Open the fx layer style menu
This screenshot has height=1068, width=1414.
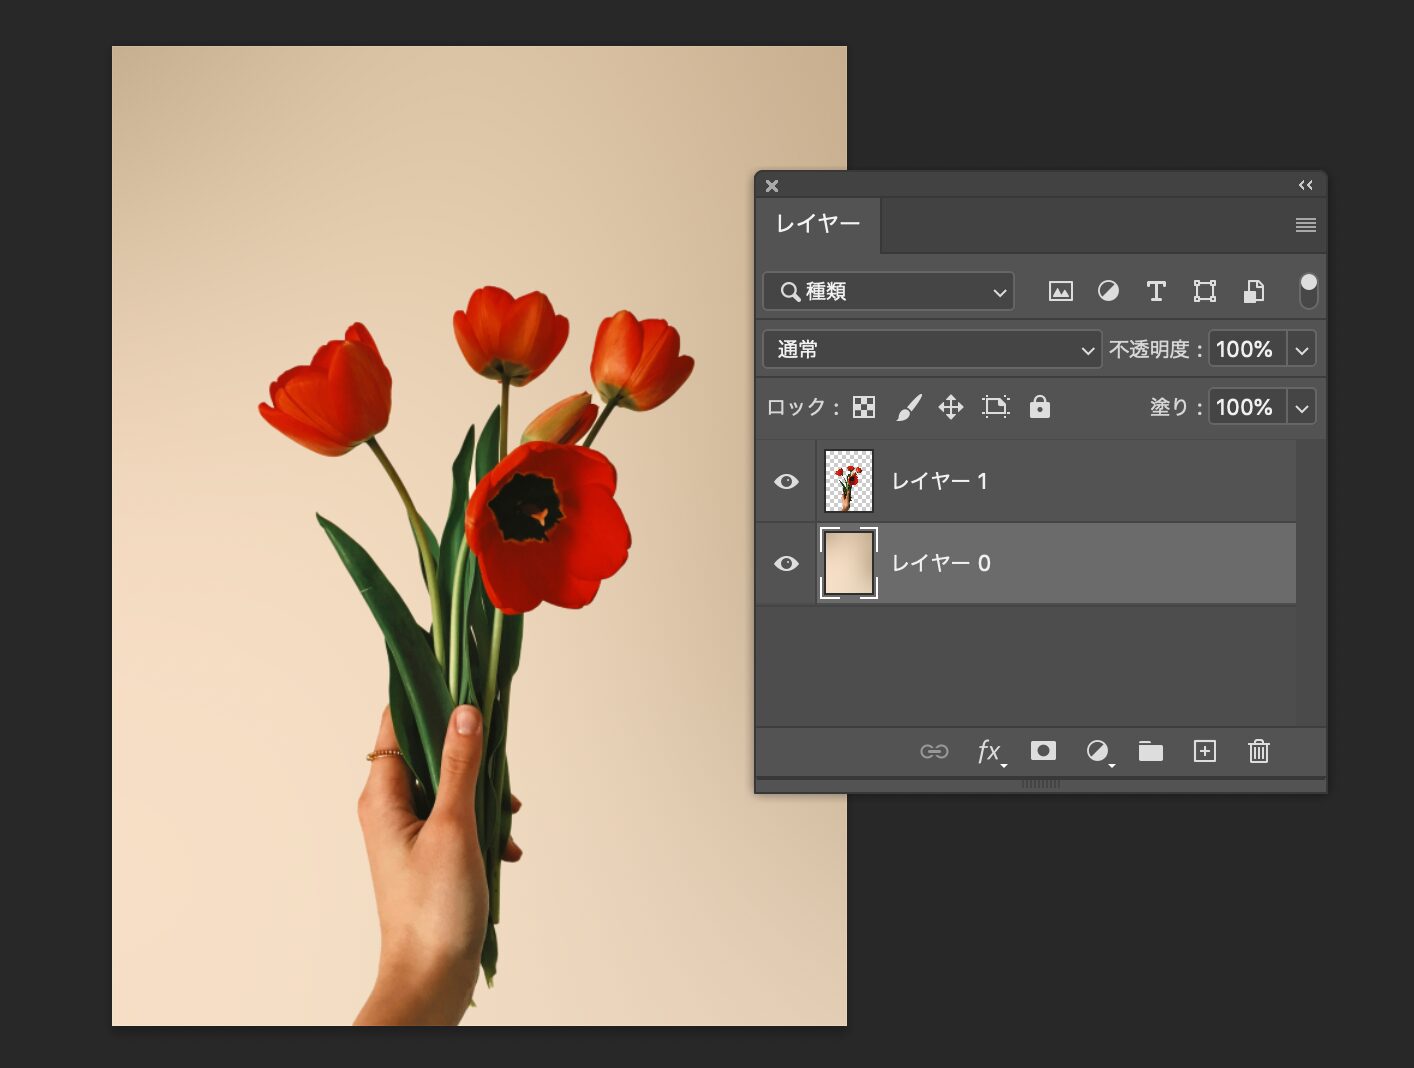[989, 751]
